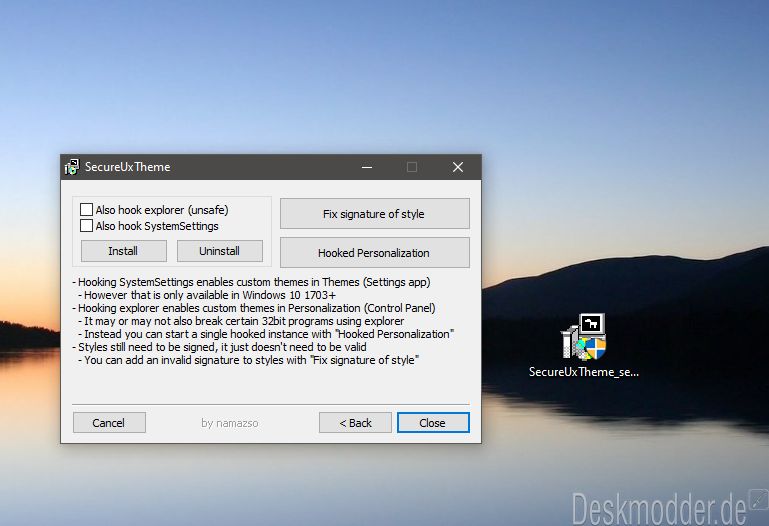Click 'Styles still need to be signed' line
769x526 pixels.
(x=220, y=347)
